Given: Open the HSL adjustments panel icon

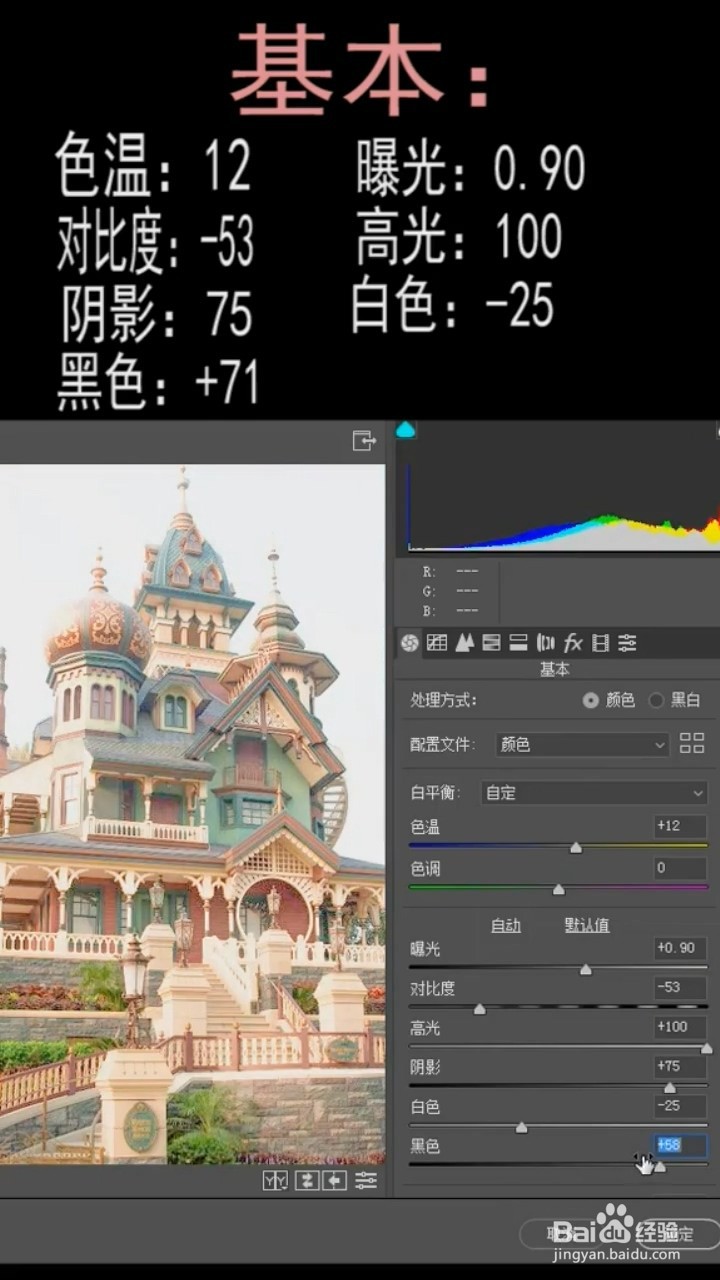Looking at the screenshot, I should [491, 643].
